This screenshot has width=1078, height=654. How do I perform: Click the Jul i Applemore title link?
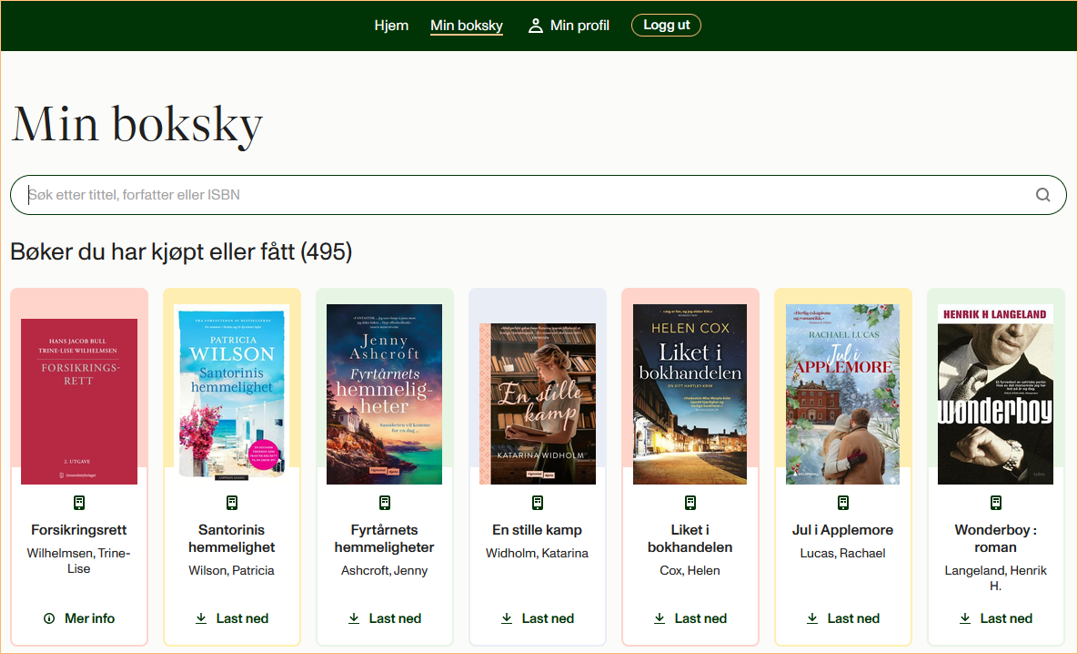click(x=843, y=530)
